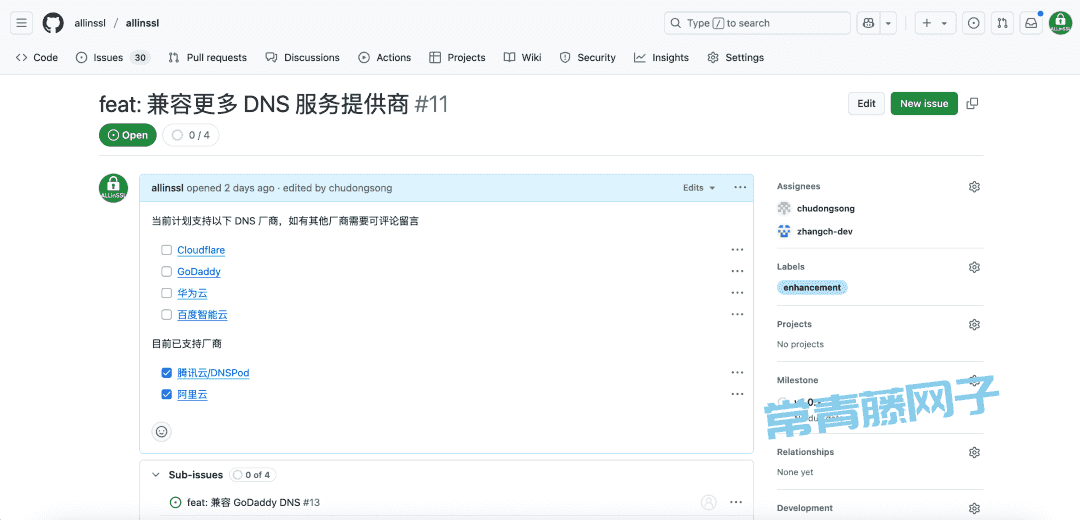Open the create new plus menu
This screenshot has height=520, width=1080.
point(935,23)
